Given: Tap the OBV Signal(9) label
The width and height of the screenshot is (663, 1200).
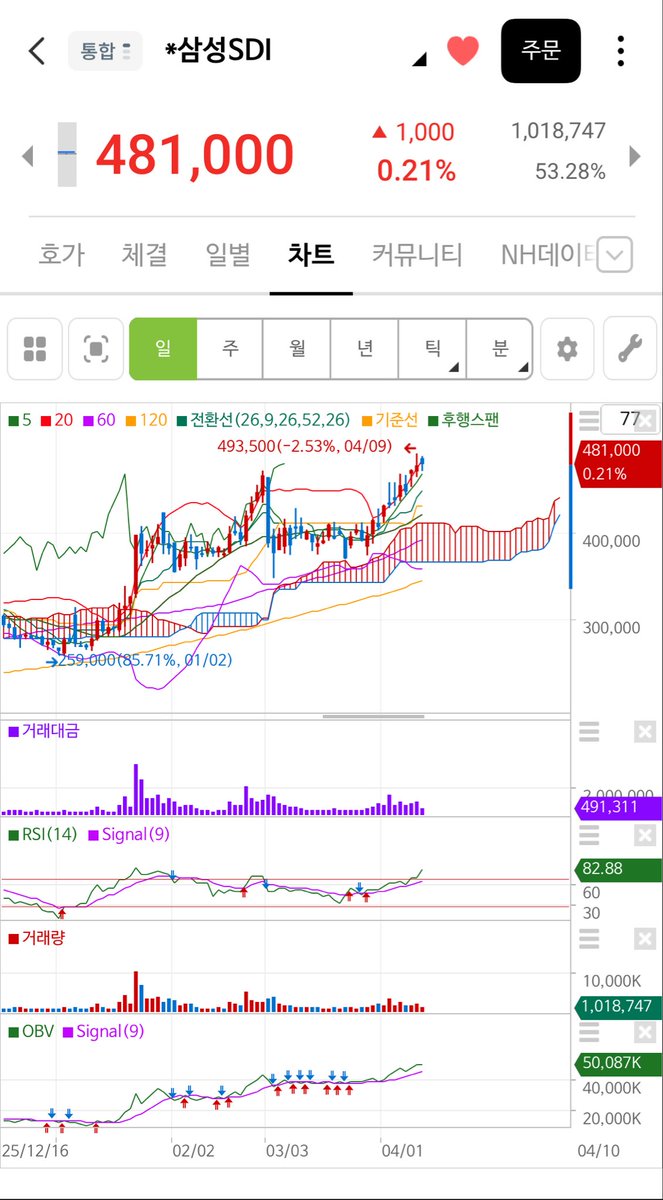Looking at the screenshot, I should [x=104, y=1030].
